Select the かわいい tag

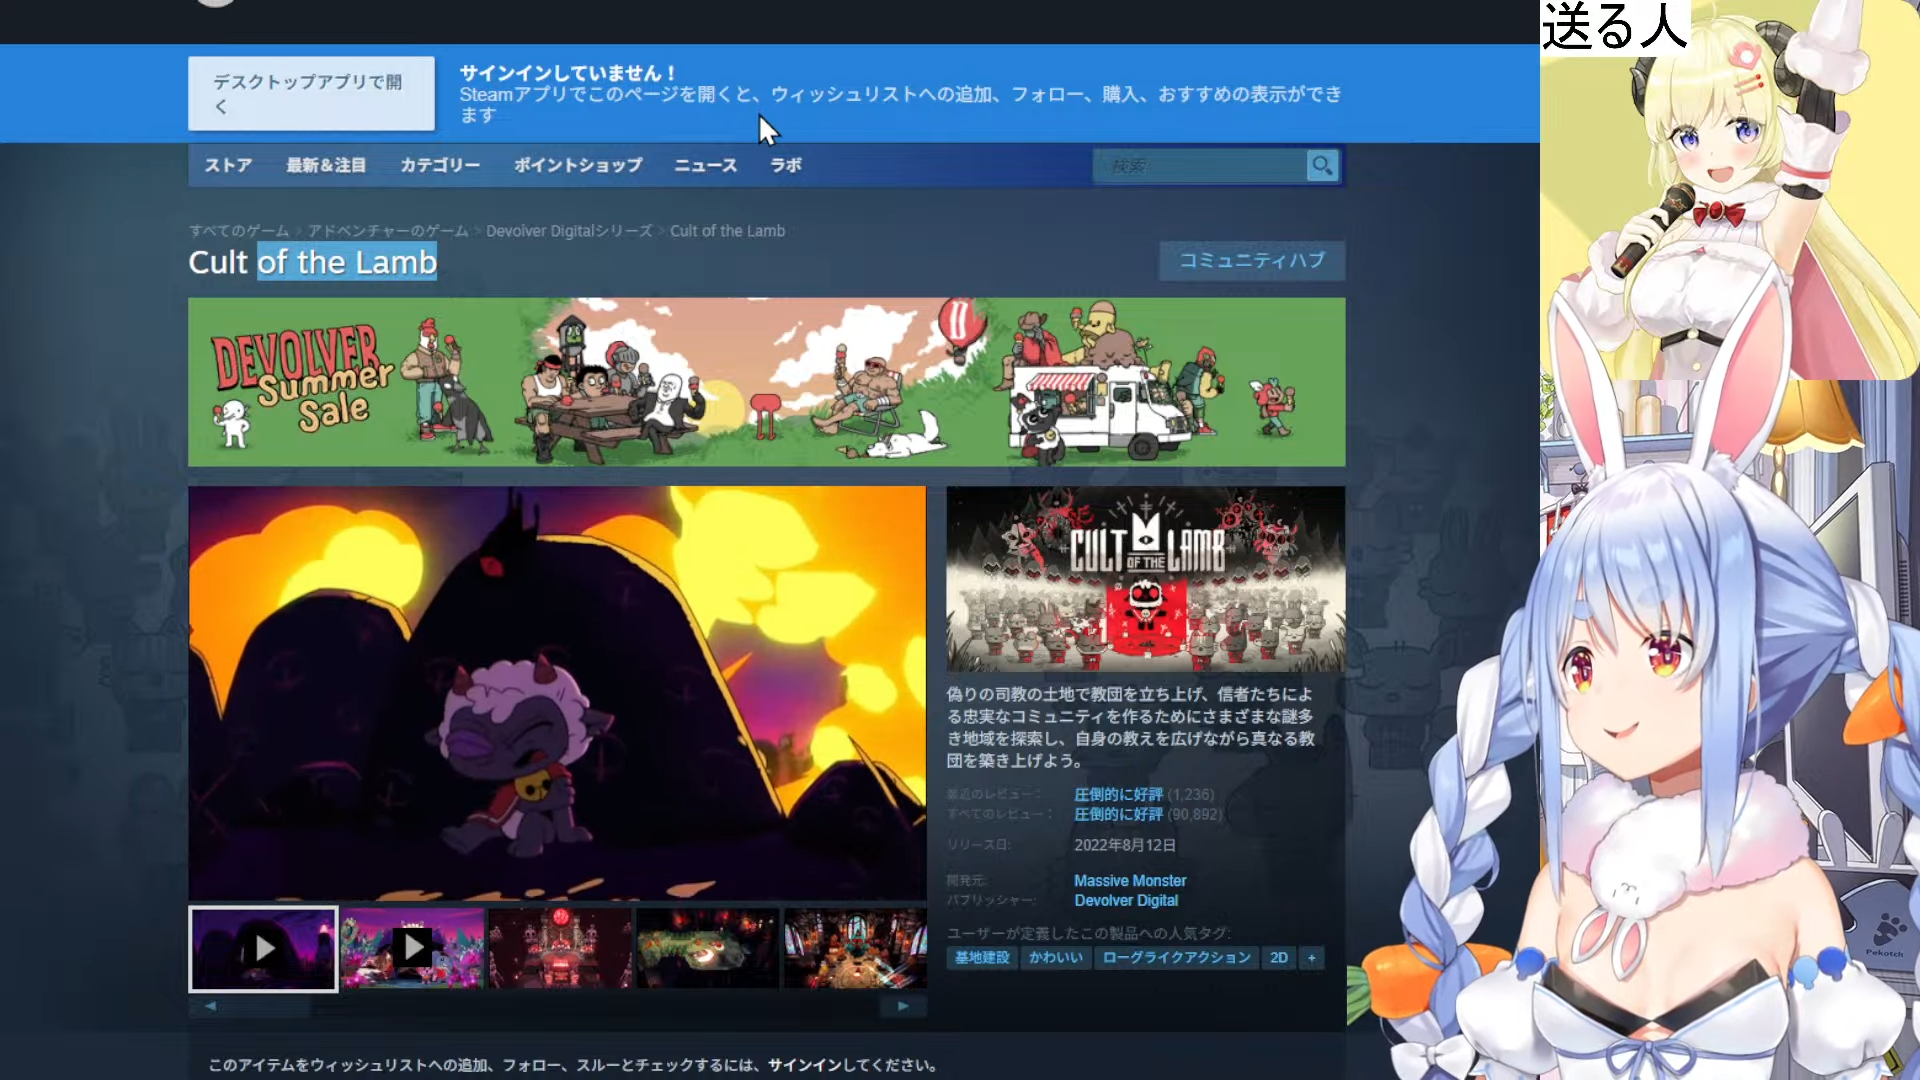[x=1056, y=958]
